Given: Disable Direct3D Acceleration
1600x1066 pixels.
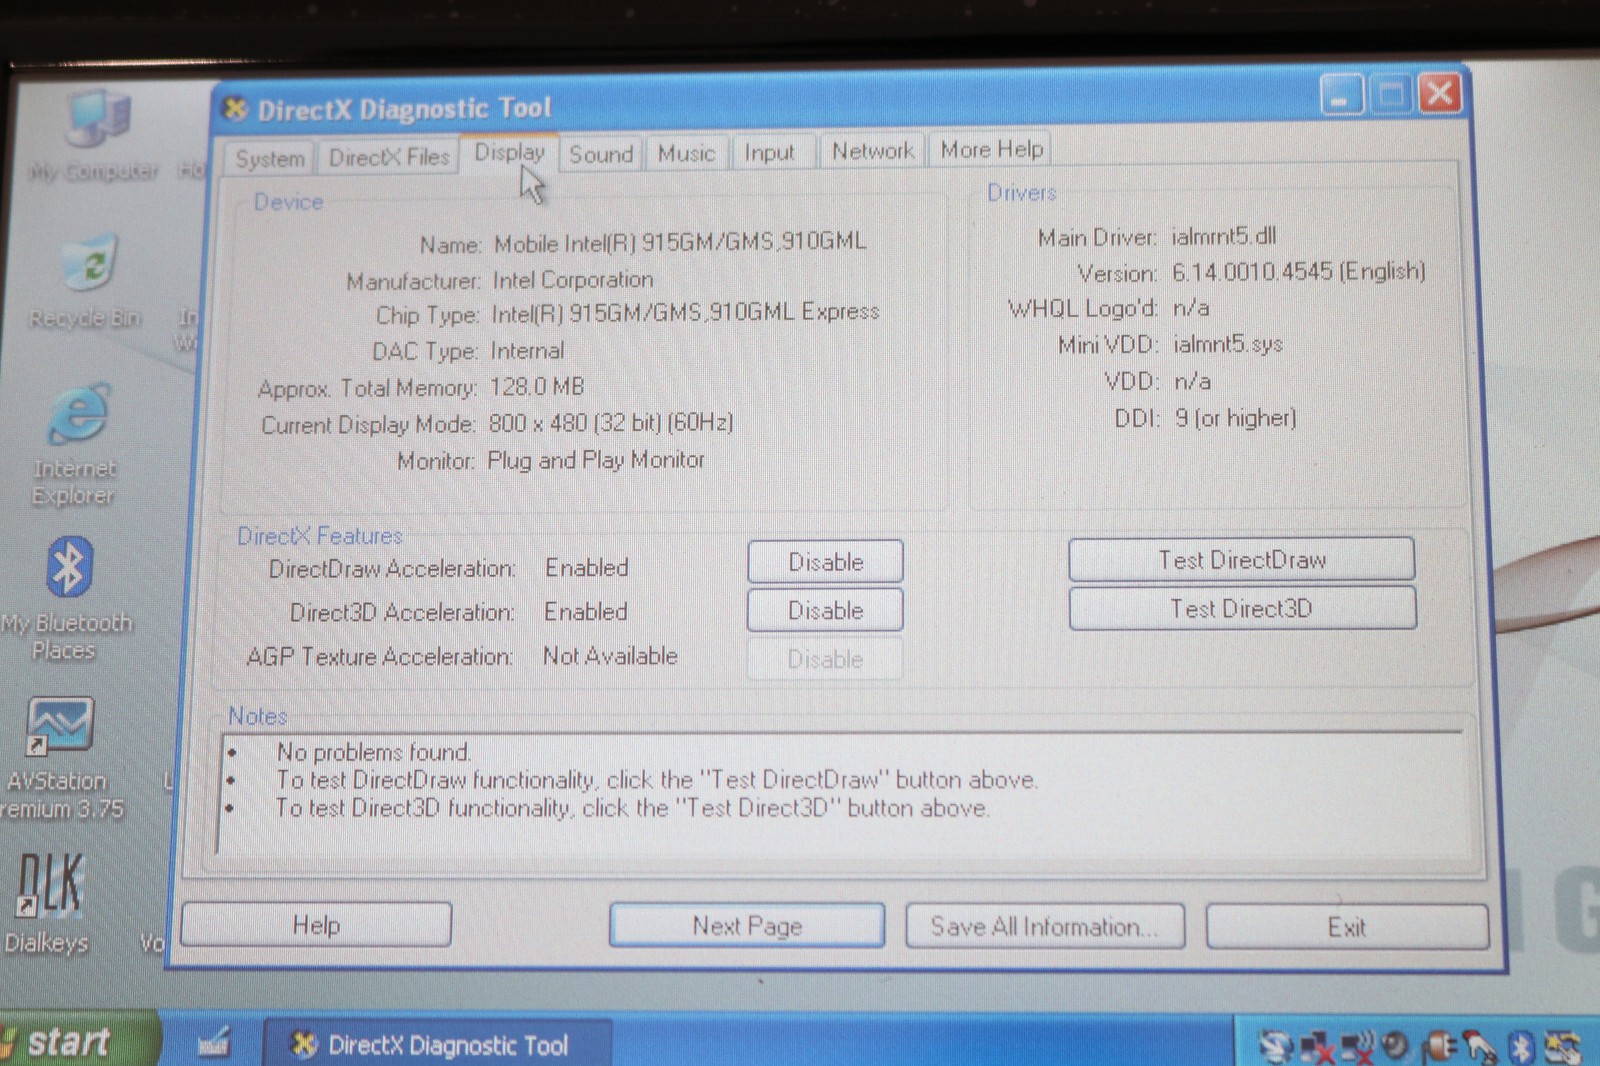Looking at the screenshot, I should click(826, 610).
